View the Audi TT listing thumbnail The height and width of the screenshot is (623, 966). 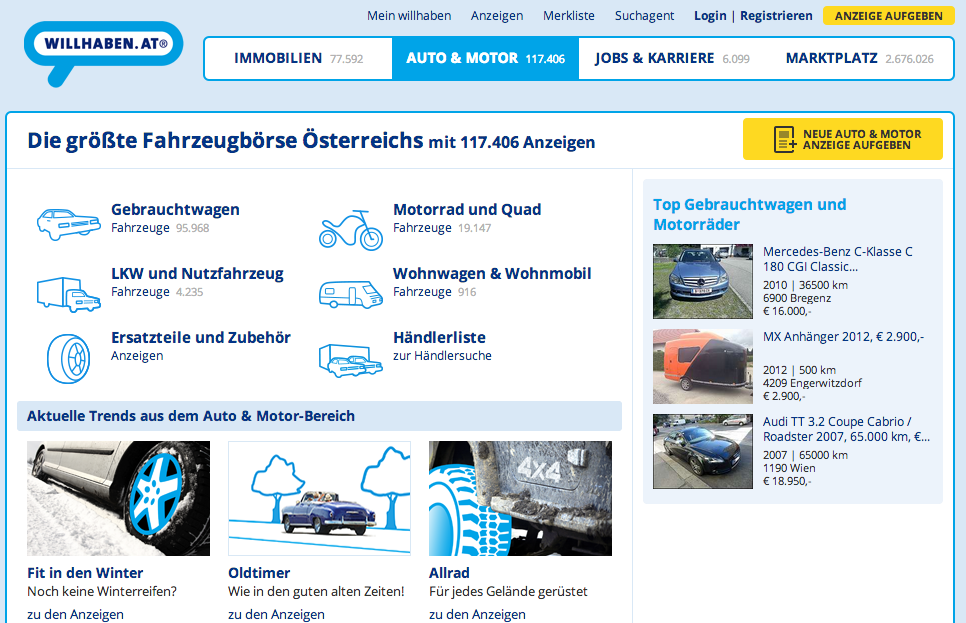[703, 451]
